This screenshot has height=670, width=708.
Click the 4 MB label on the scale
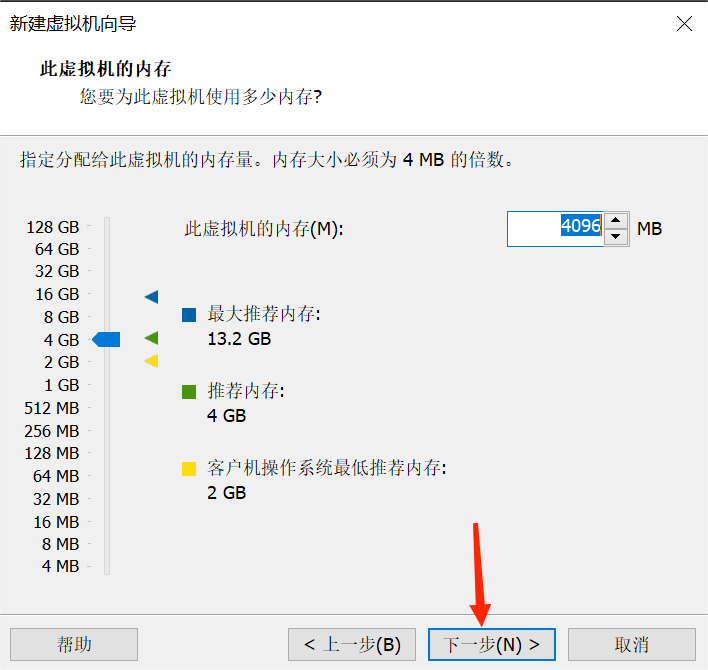(61, 566)
